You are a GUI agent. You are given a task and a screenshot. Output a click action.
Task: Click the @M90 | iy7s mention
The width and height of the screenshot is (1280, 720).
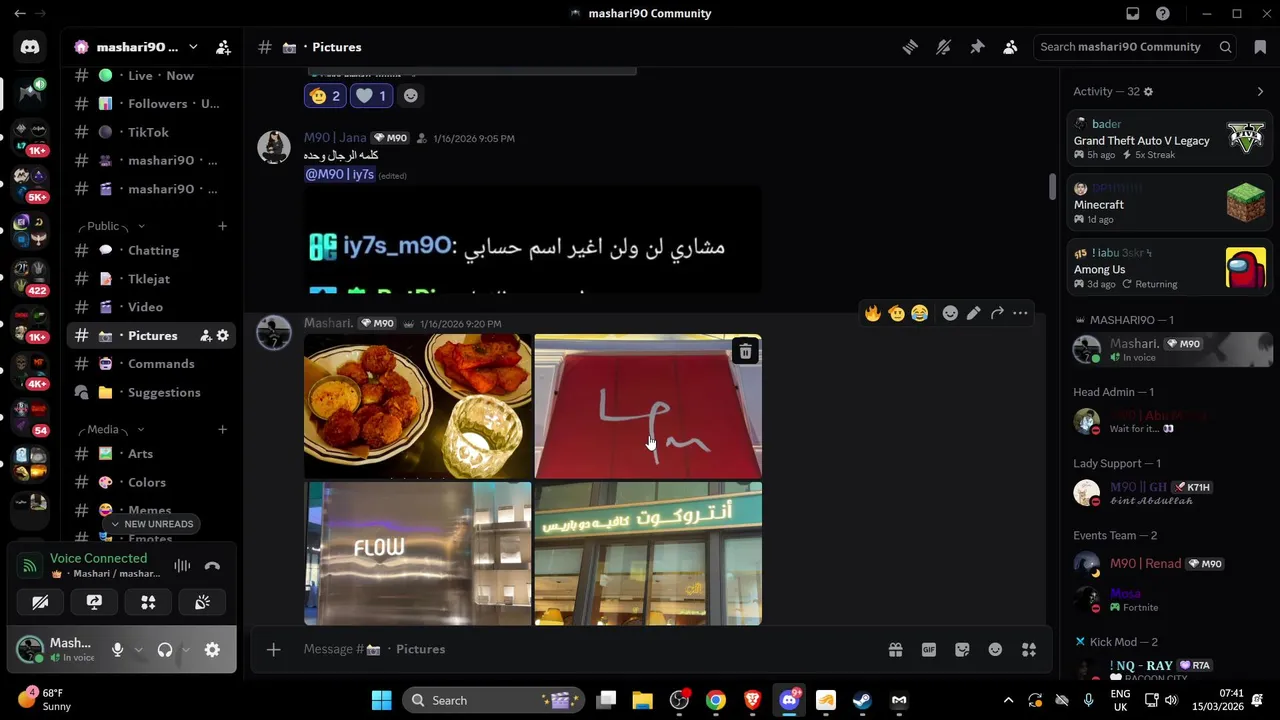[x=339, y=174]
